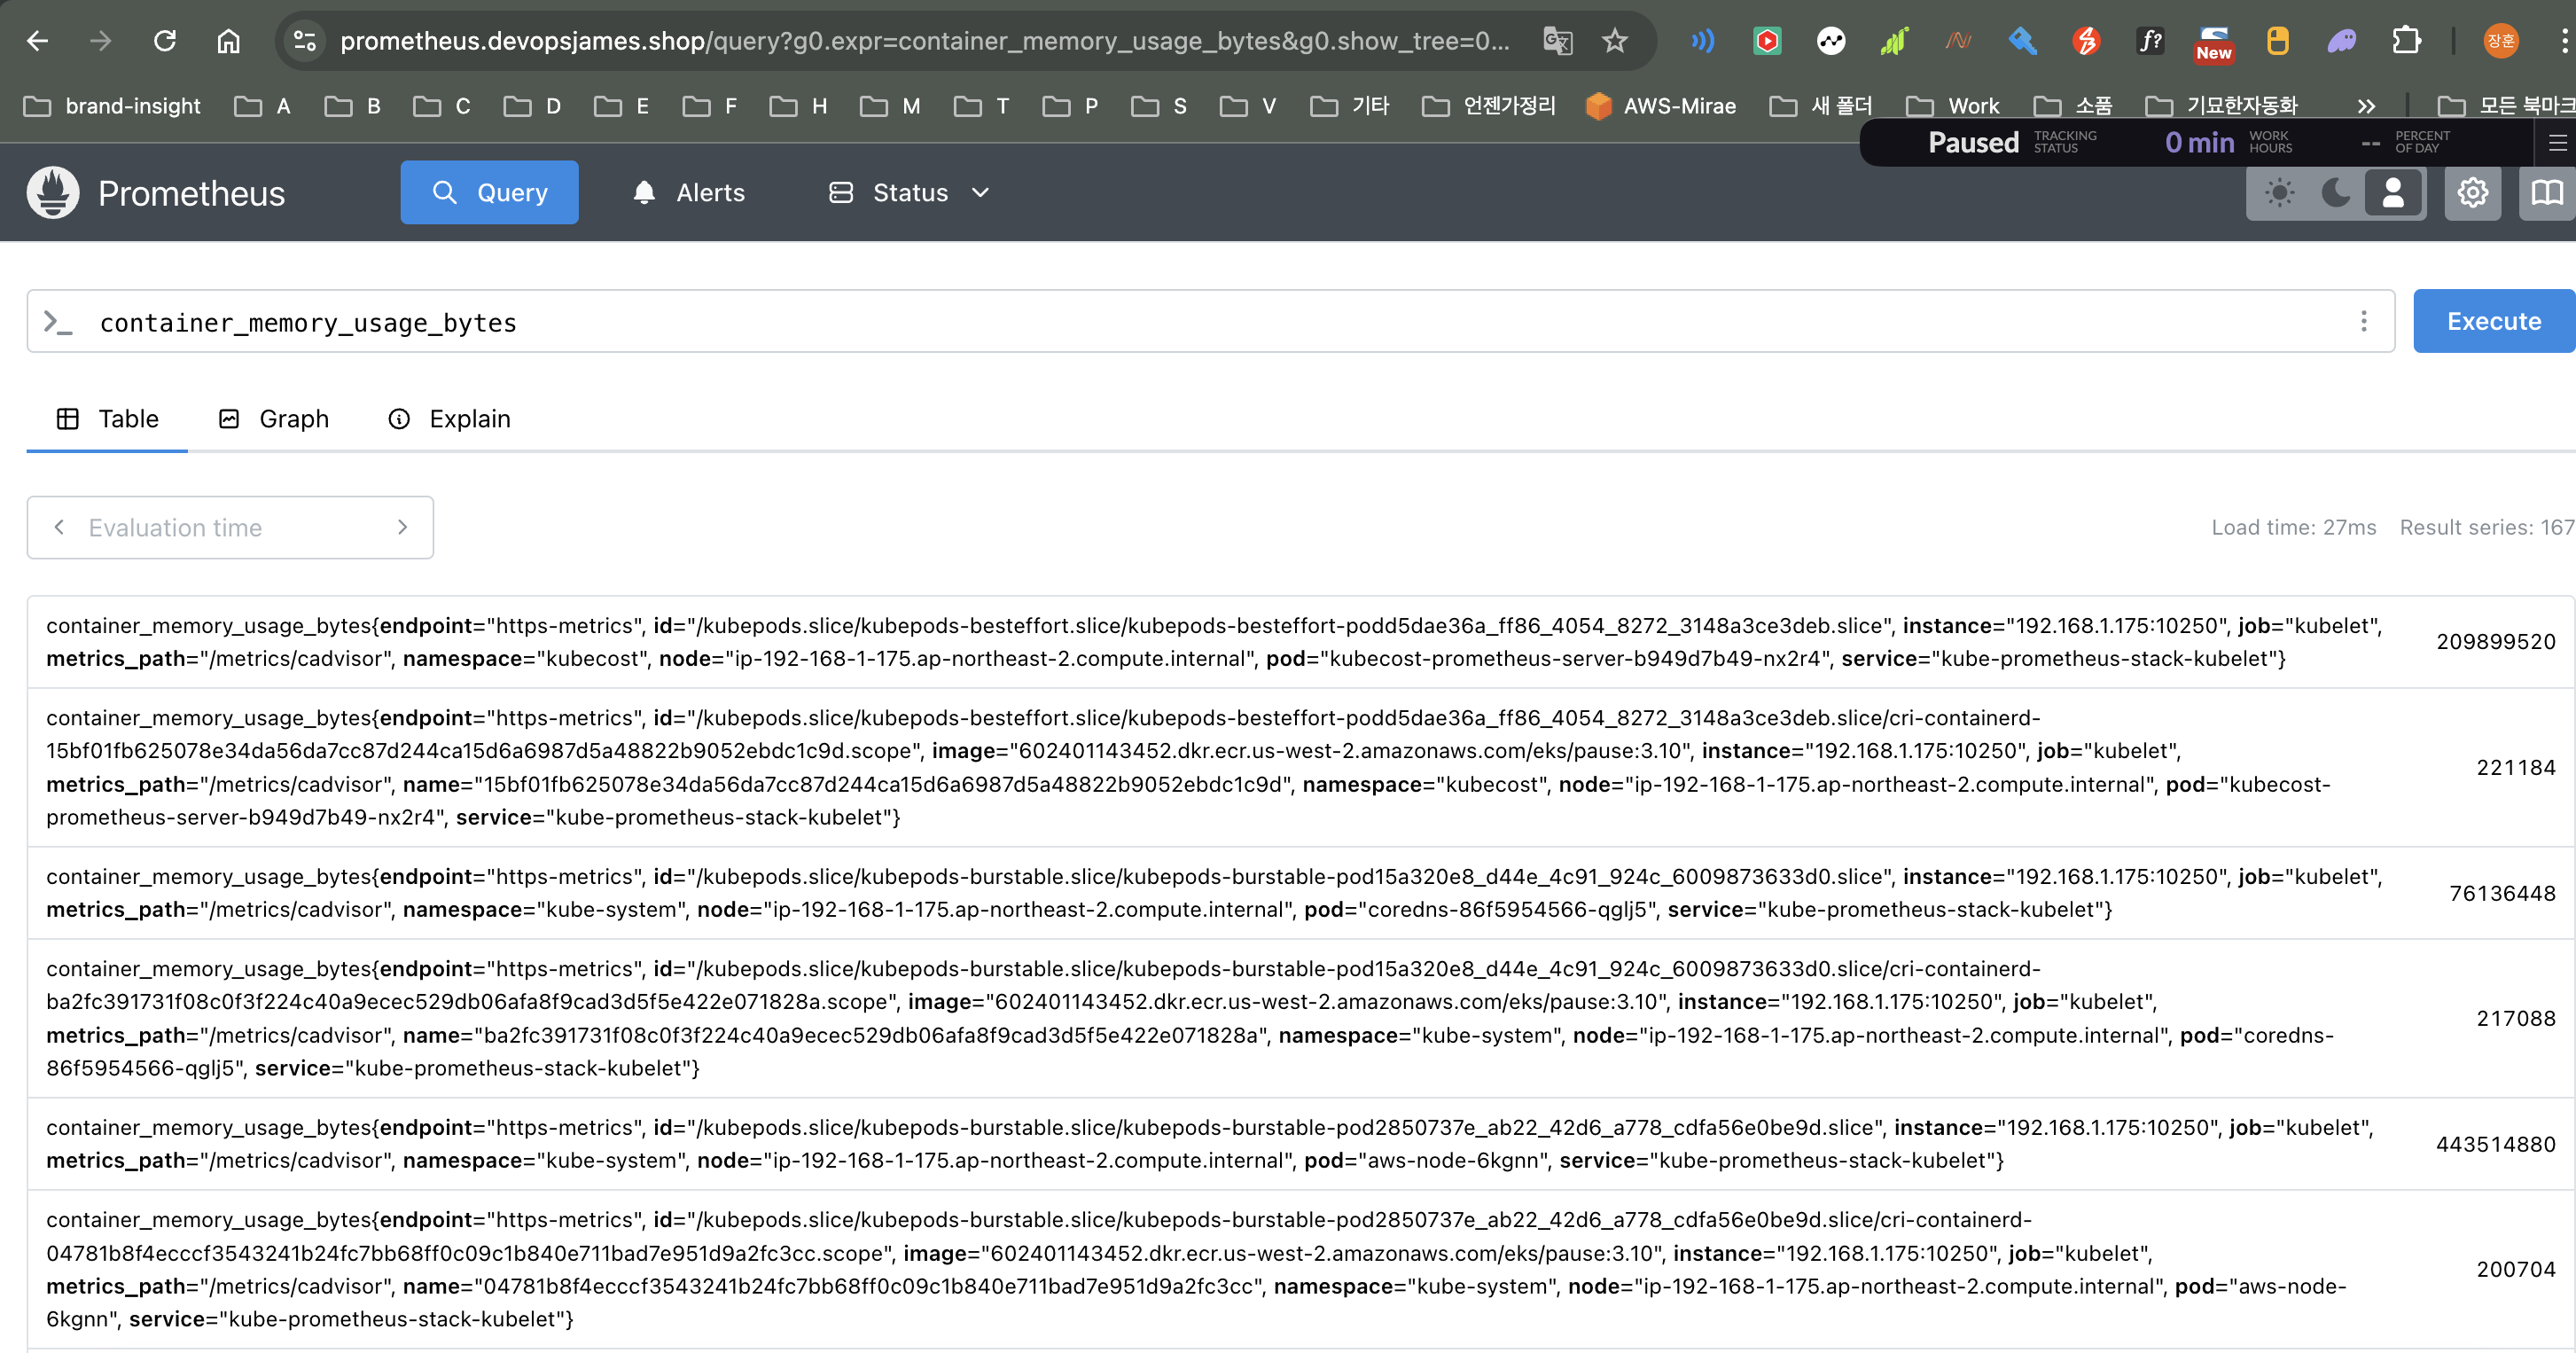
Task: Switch to the light theme sun toggle
Action: (x=2279, y=193)
